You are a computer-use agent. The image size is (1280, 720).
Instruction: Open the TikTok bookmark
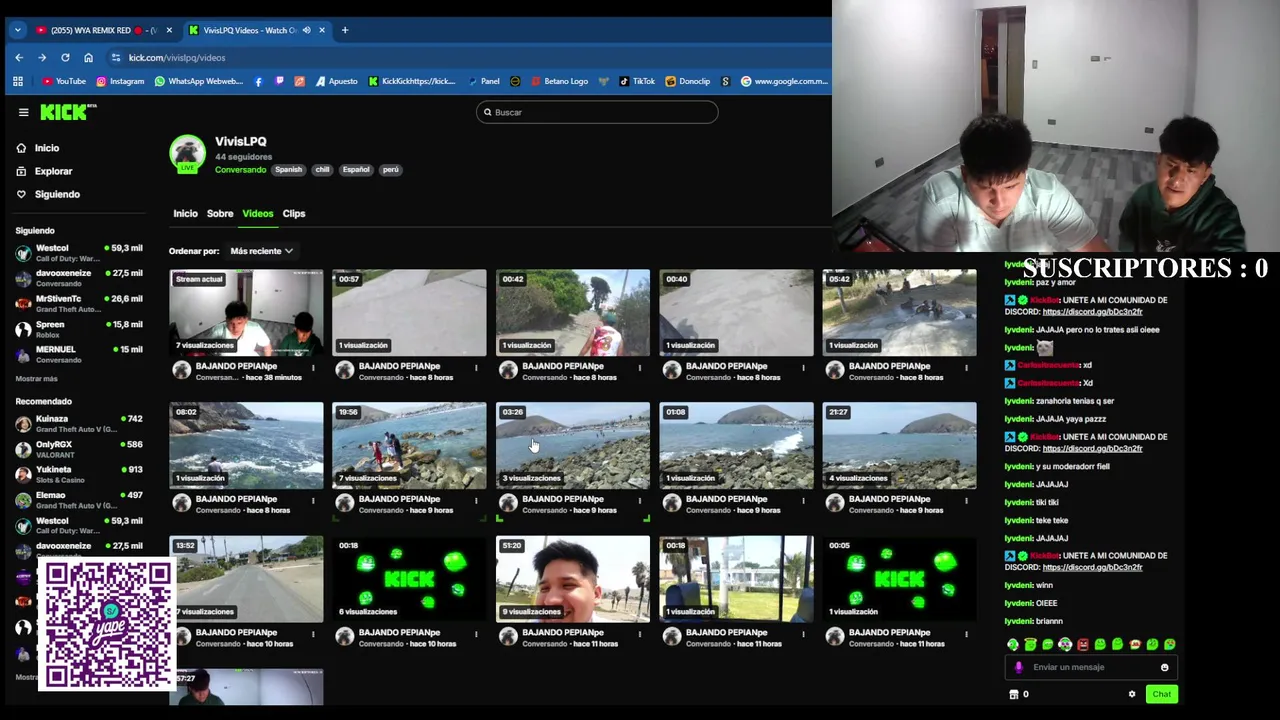637,81
